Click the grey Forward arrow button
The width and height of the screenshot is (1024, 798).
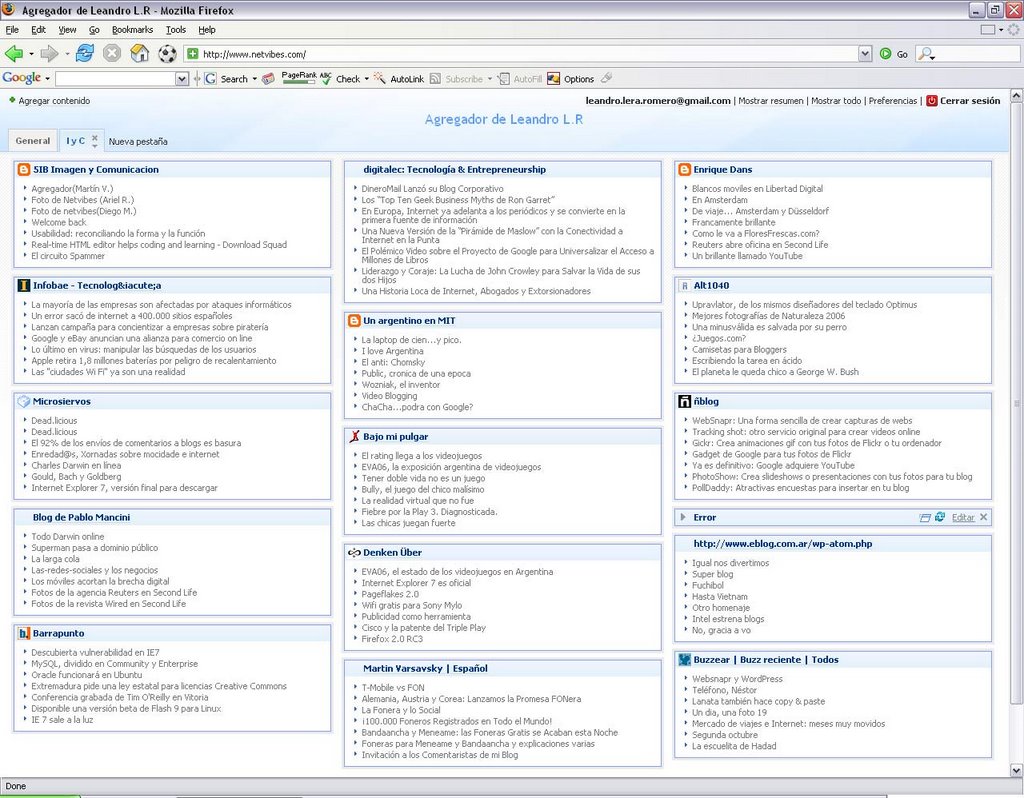pyautogui.click(x=49, y=54)
